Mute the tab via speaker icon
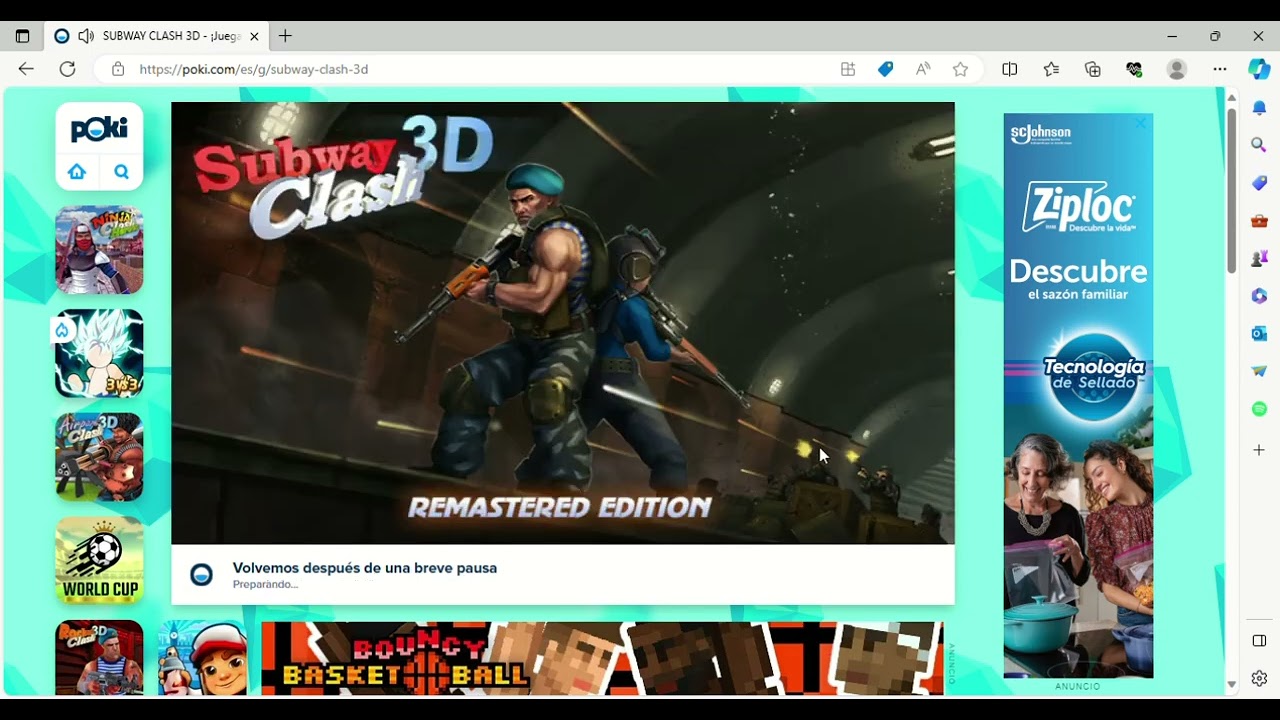 tap(86, 36)
